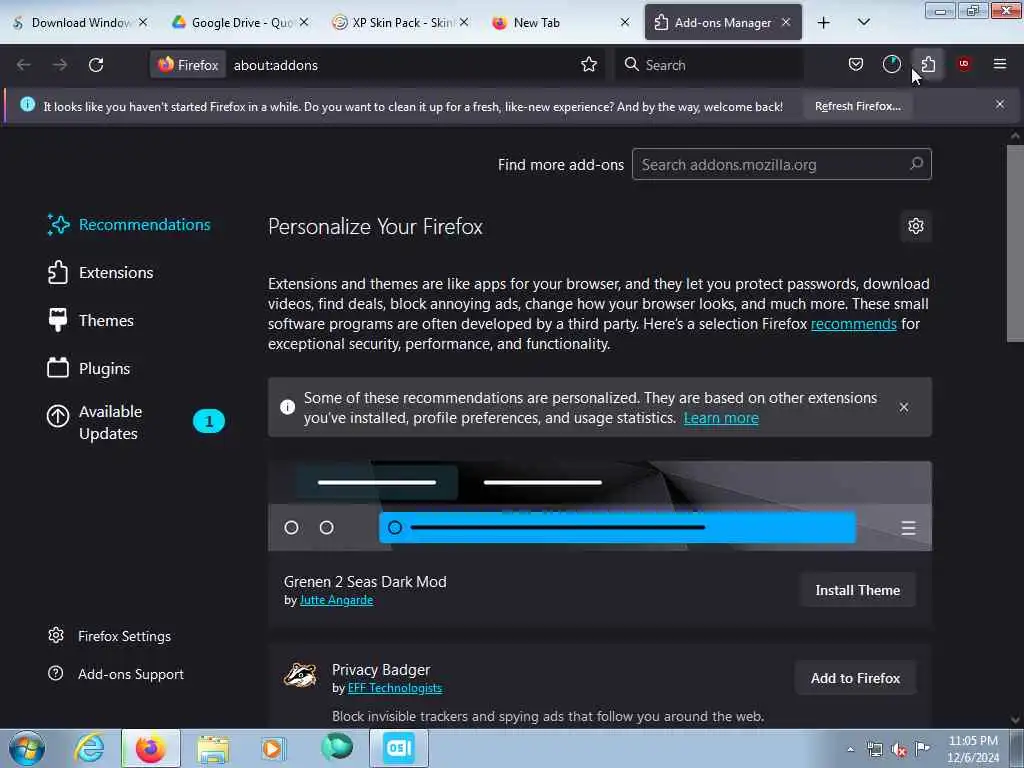This screenshot has height=768, width=1024.
Task: Close the Download Windows tab
Action: point(143,22)
